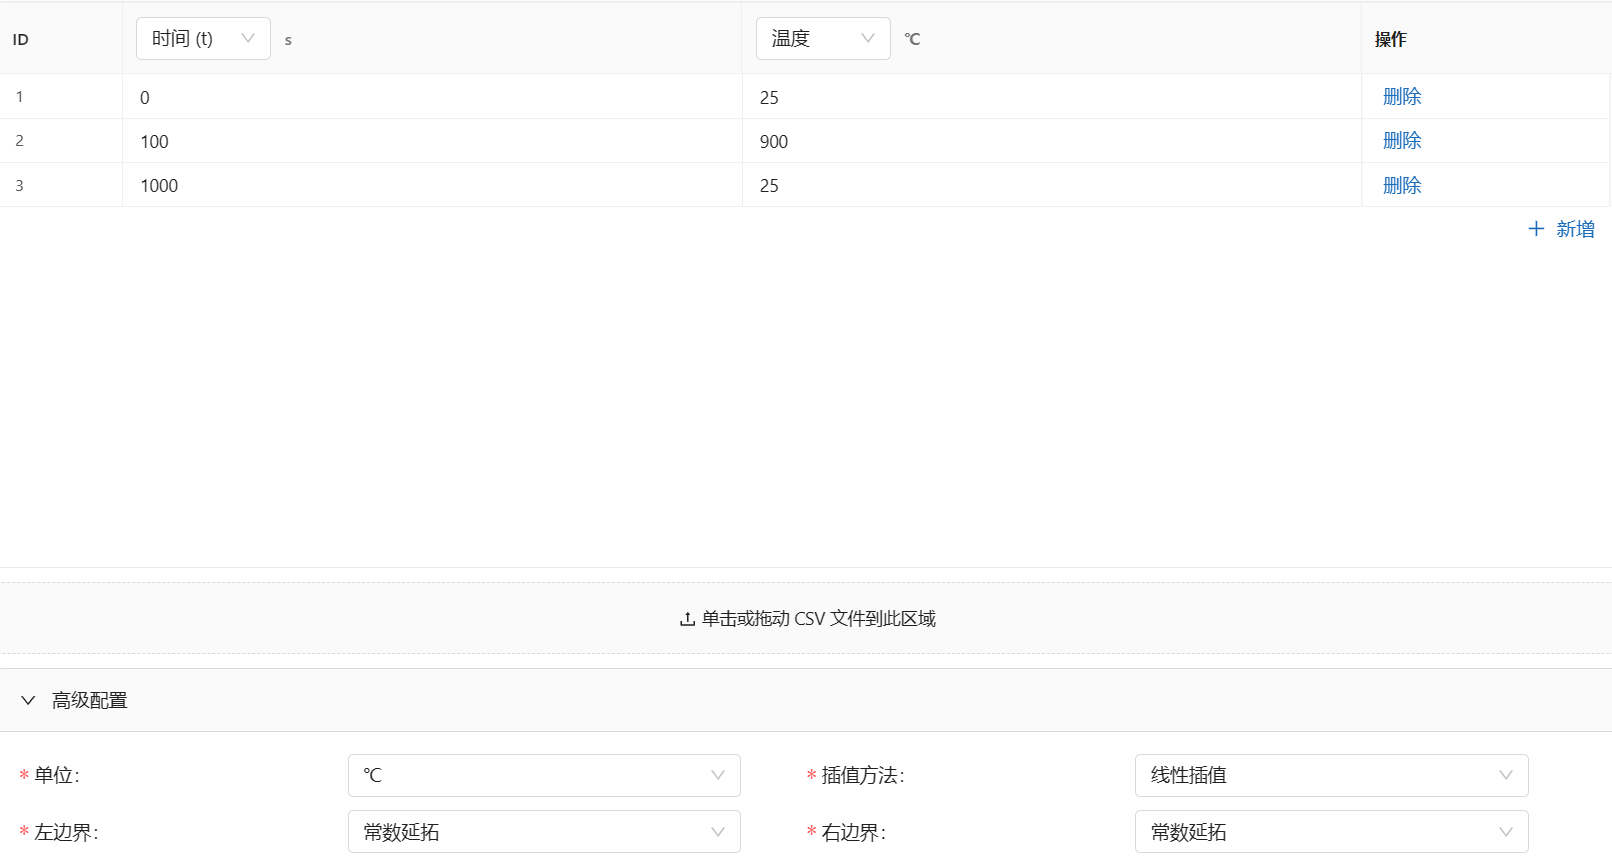Click the CSV upload area
Image resolution: width=1612 pixels, height=862 pixels.
(806, 618)
